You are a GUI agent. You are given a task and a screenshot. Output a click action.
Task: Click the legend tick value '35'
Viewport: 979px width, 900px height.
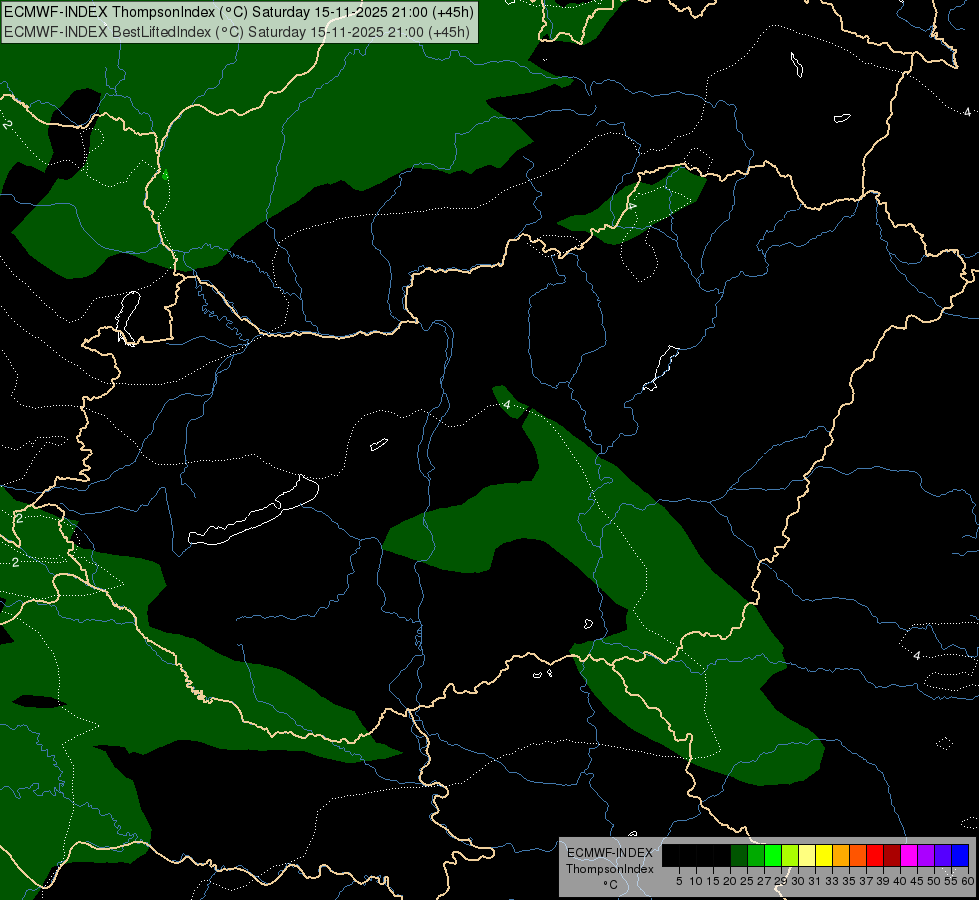(x=849, y=881)
